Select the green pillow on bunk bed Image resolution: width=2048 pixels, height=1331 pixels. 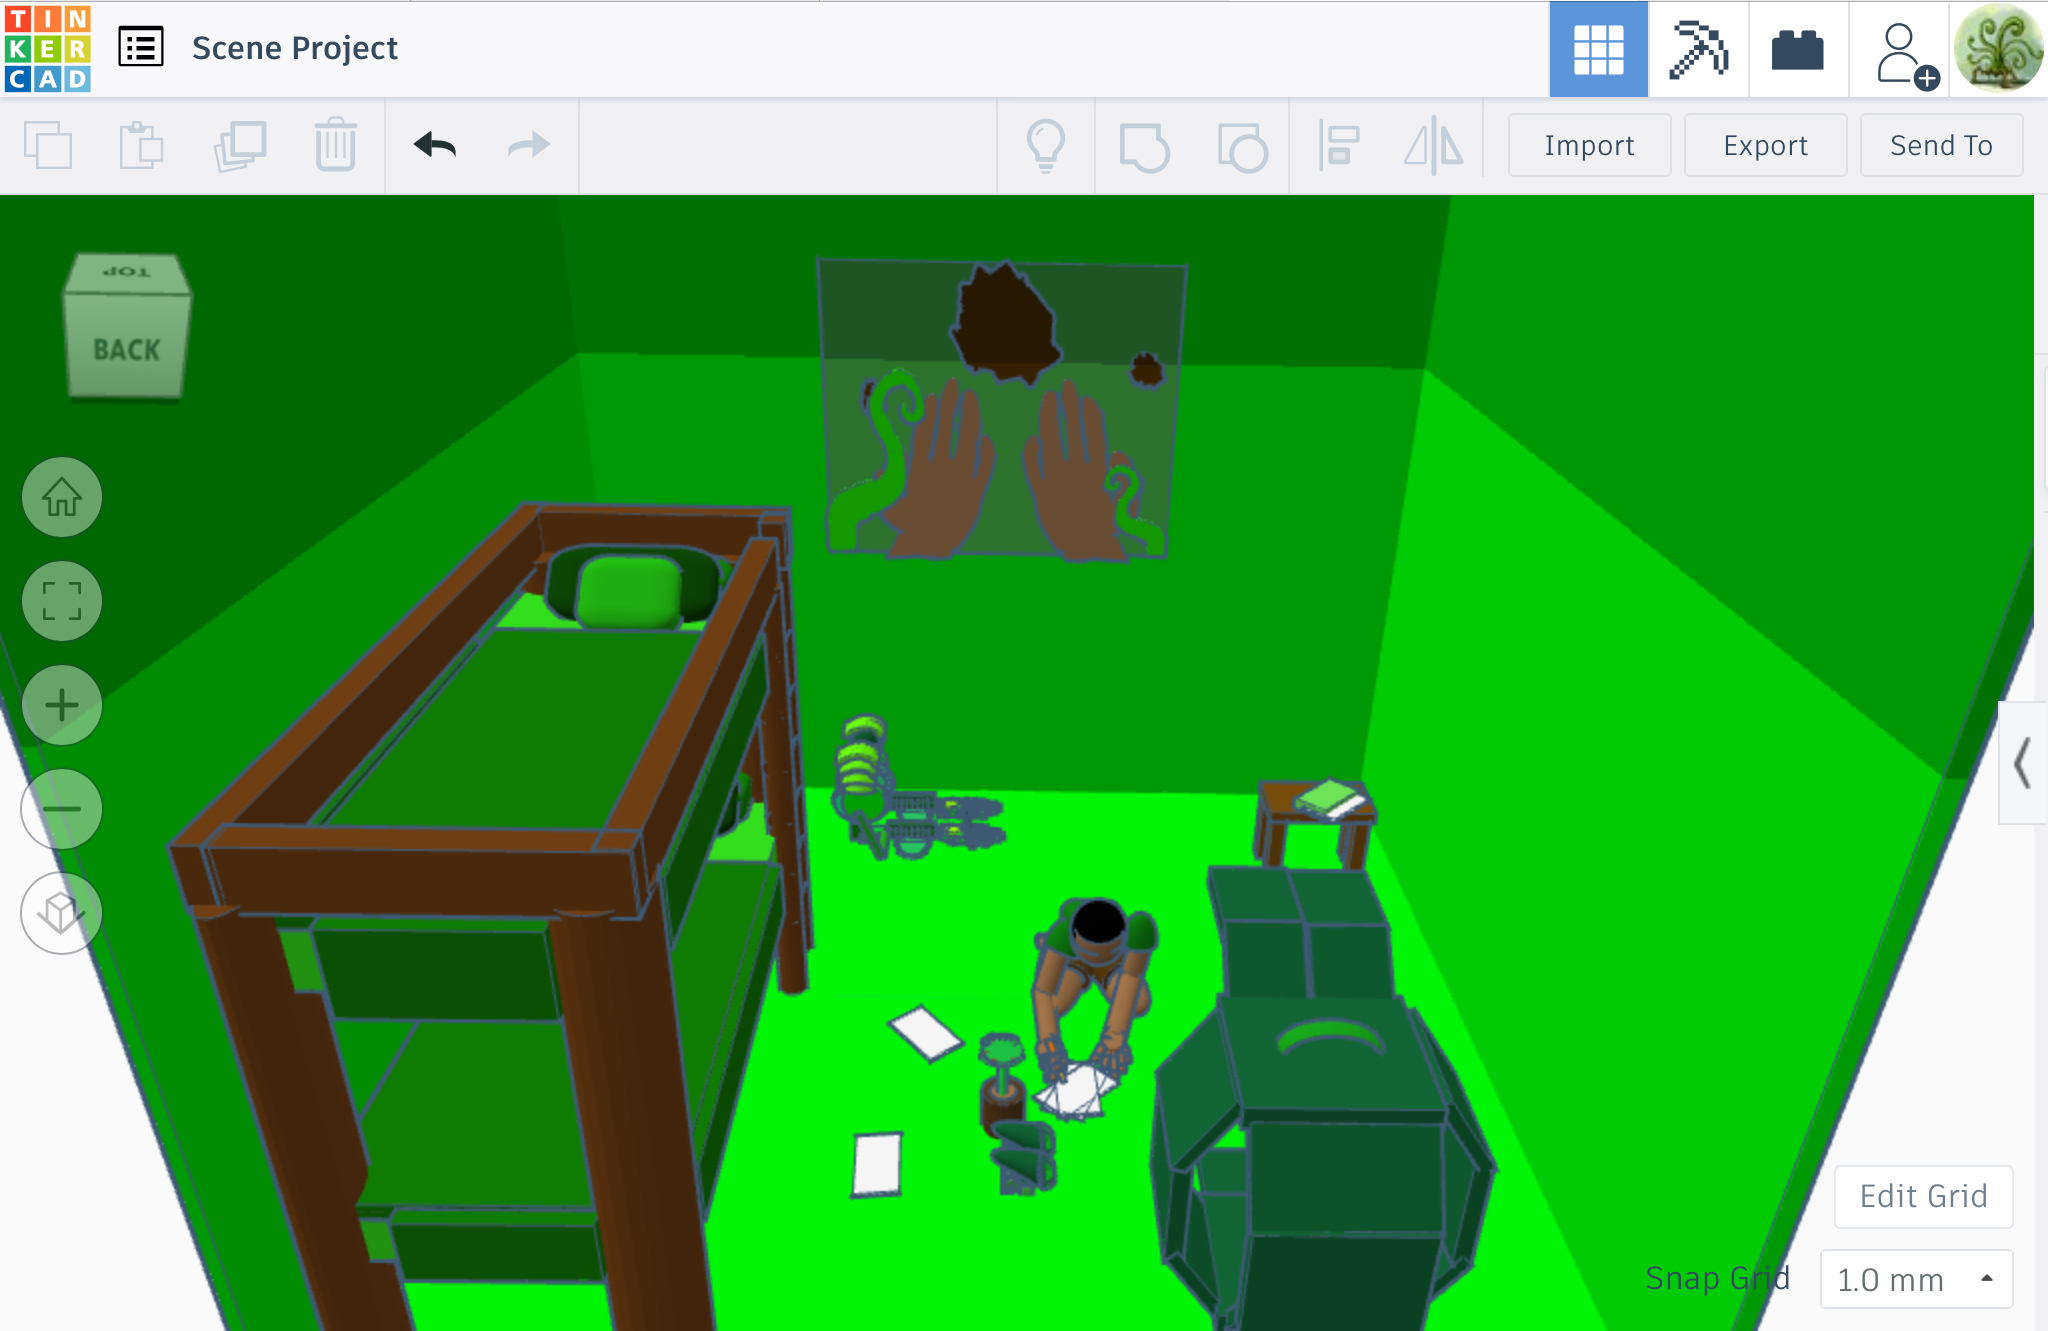(630, 592)
